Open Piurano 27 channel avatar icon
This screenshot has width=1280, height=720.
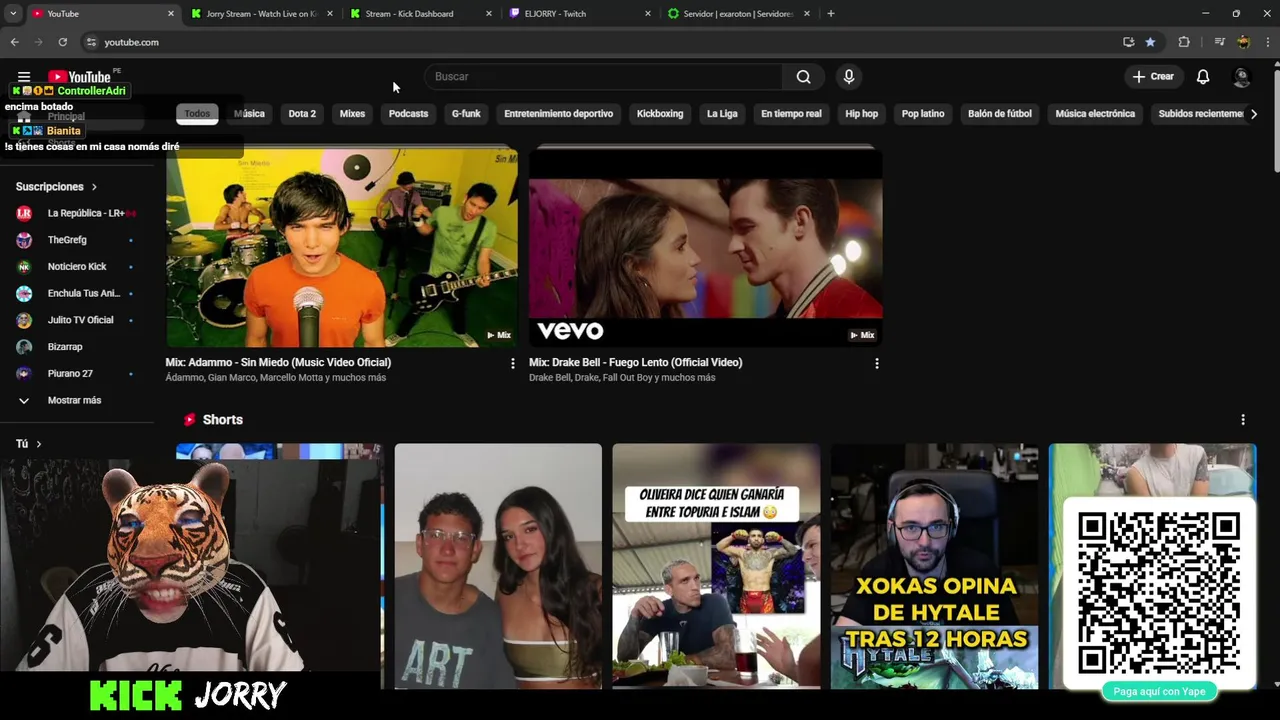pyautogui.click(x=24, y=374)
